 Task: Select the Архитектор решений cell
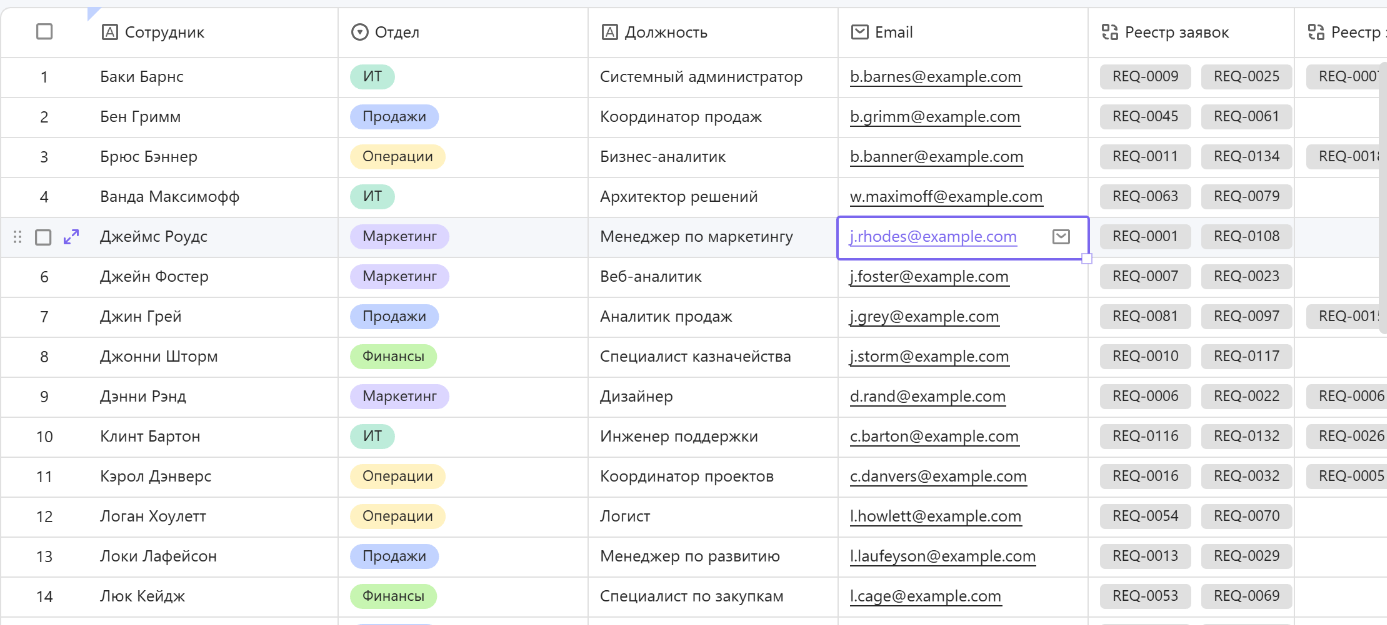coord(713,197)
